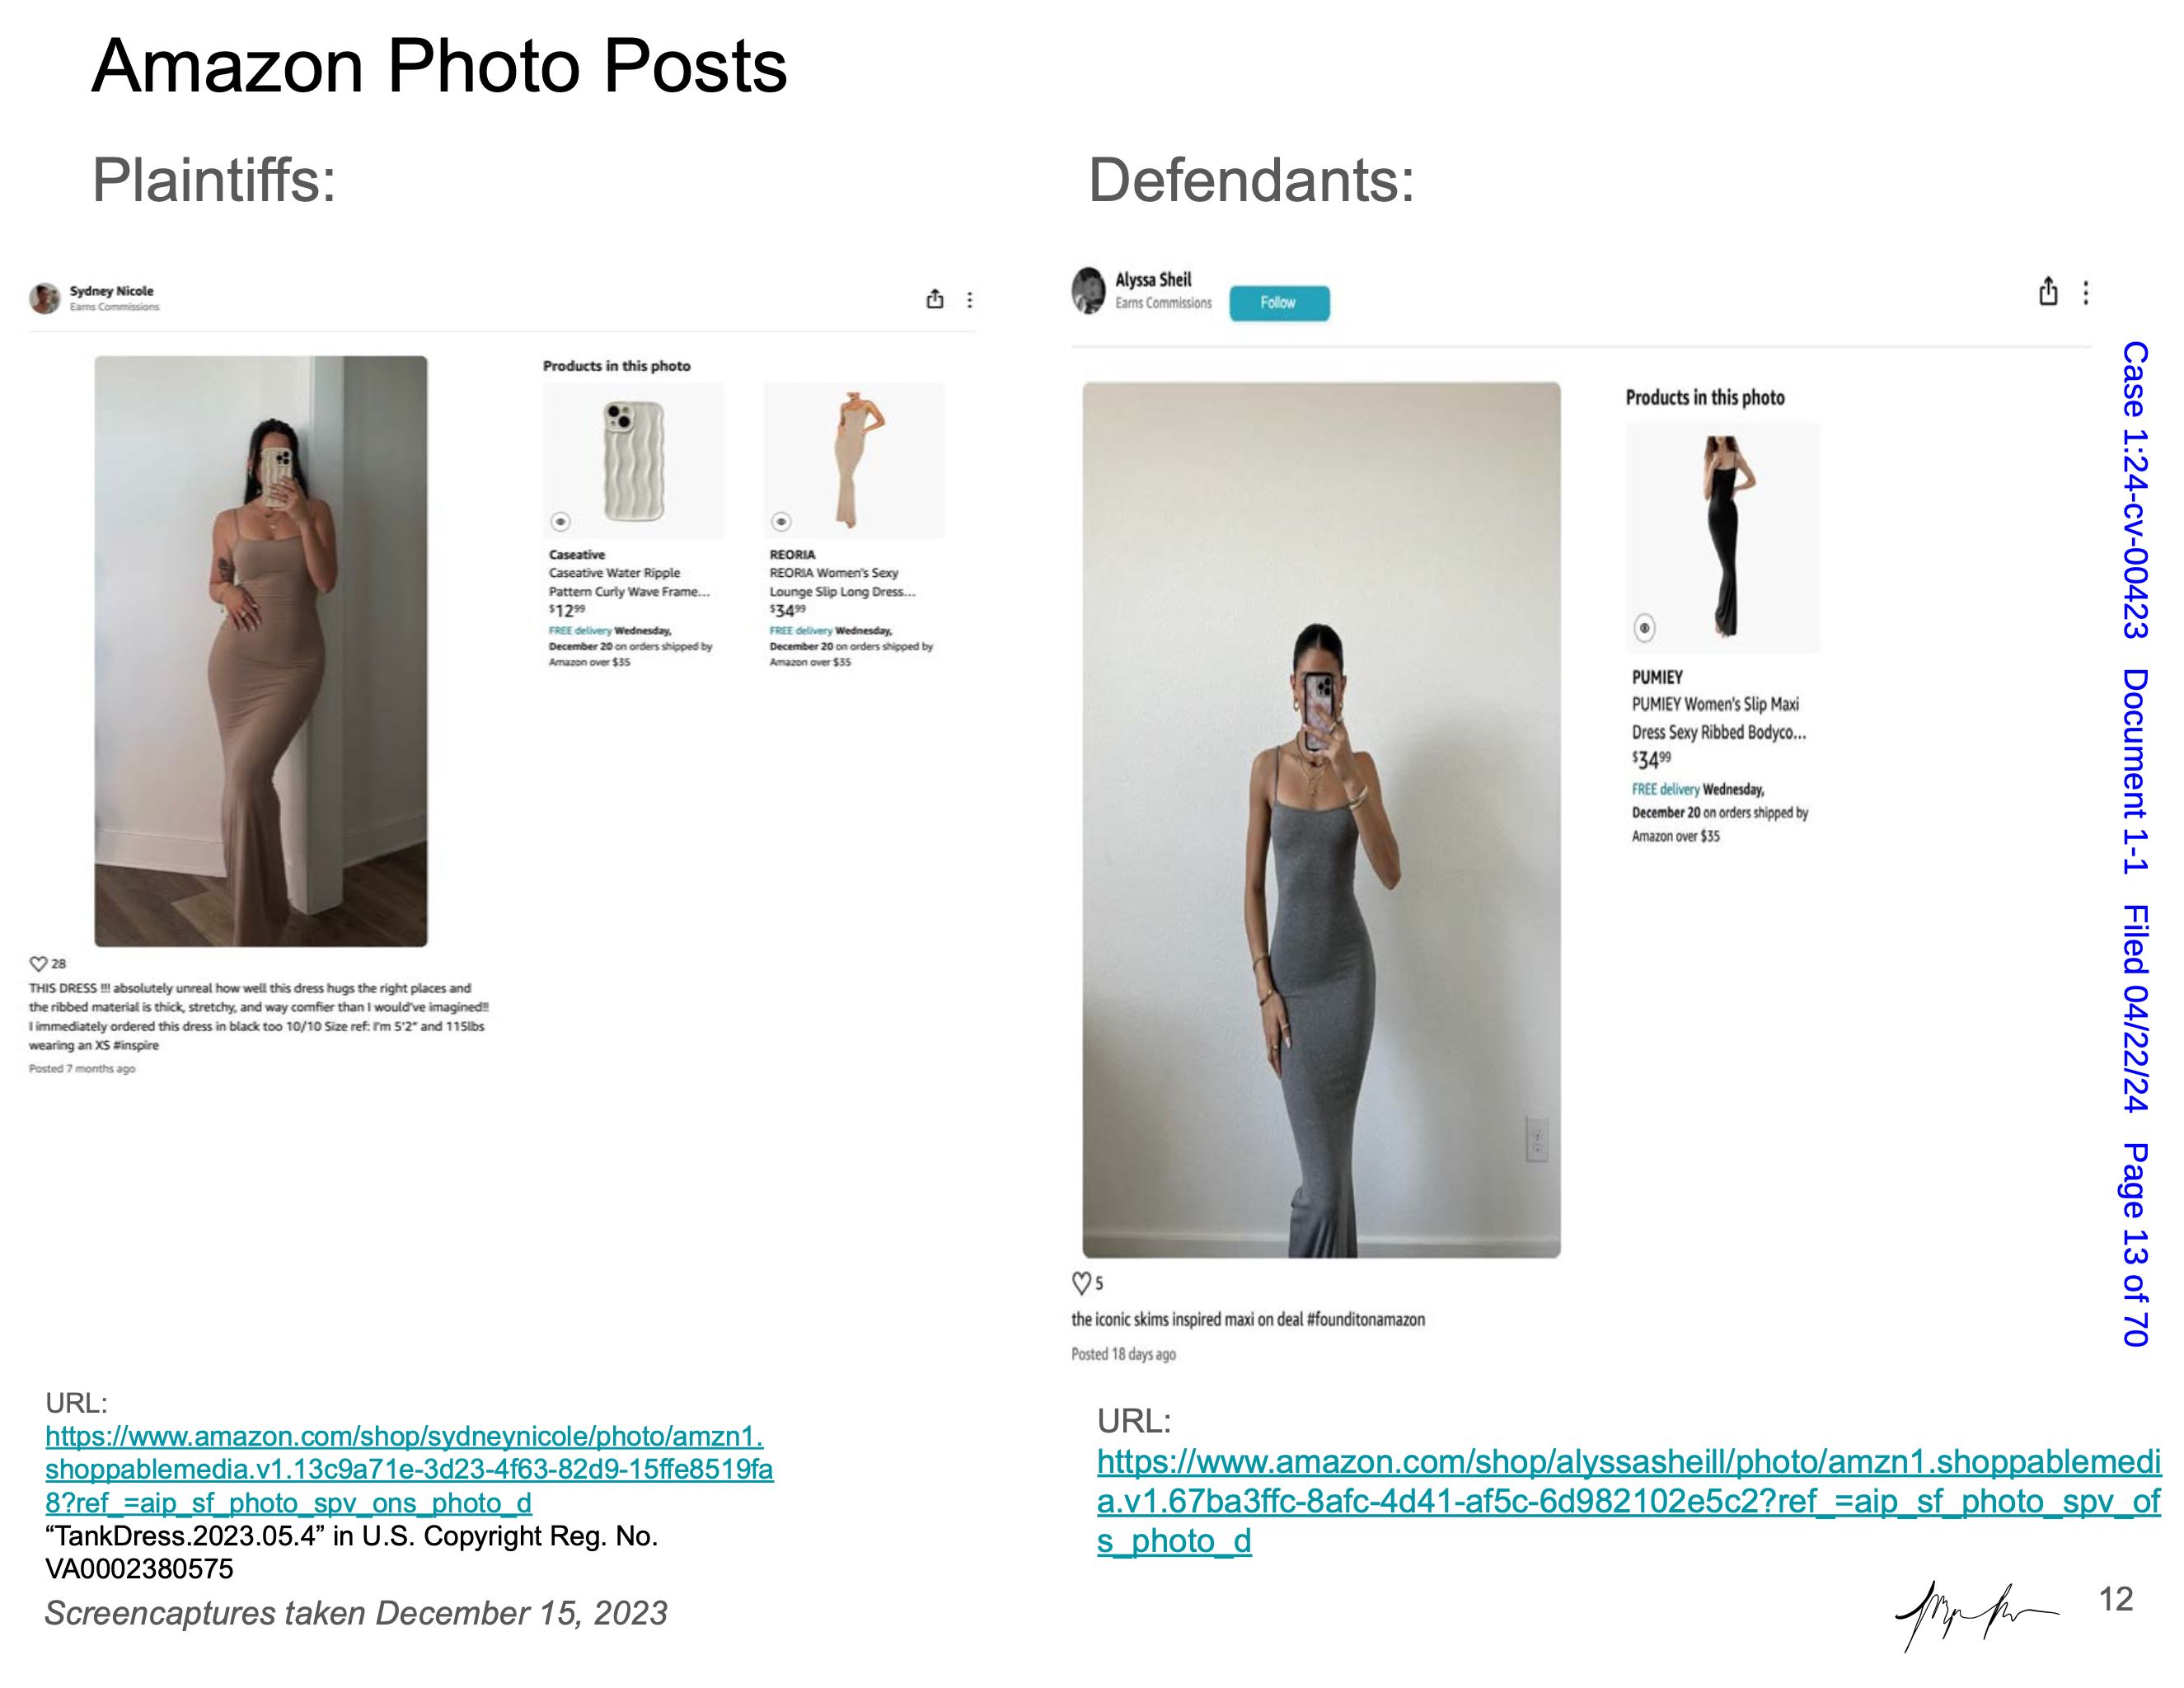The width and height of the screenshot is (2184, 1688).
Task: Open the Caseative Water Ripple phone case thumbnail
Action: [633, 460]
